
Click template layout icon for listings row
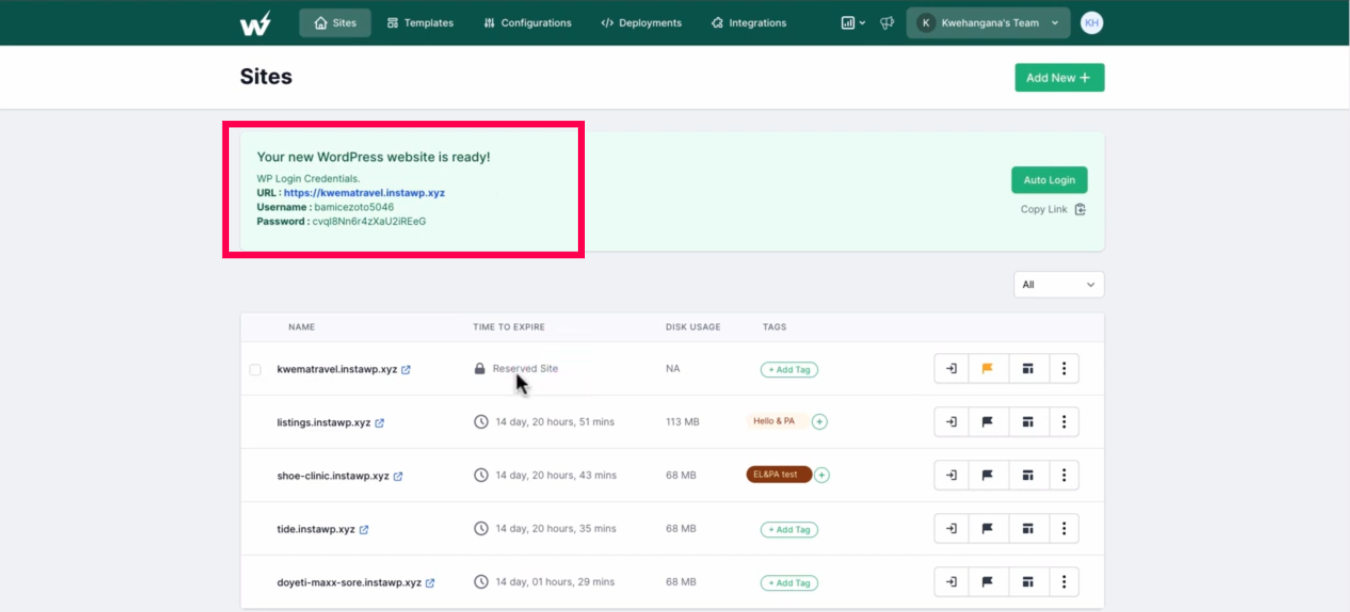point(1027,422)
